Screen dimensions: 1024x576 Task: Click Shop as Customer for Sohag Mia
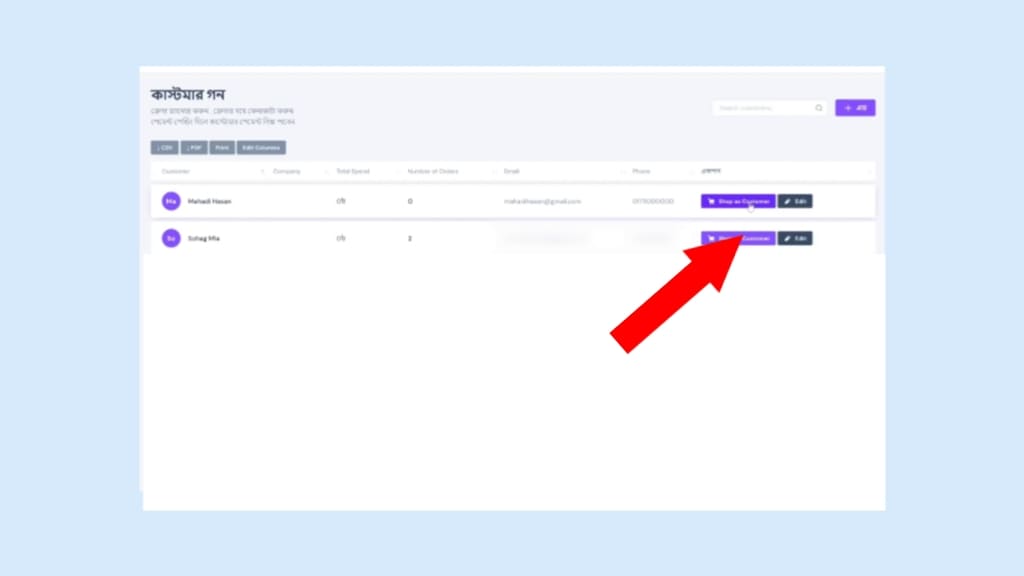tap(738, 238)
